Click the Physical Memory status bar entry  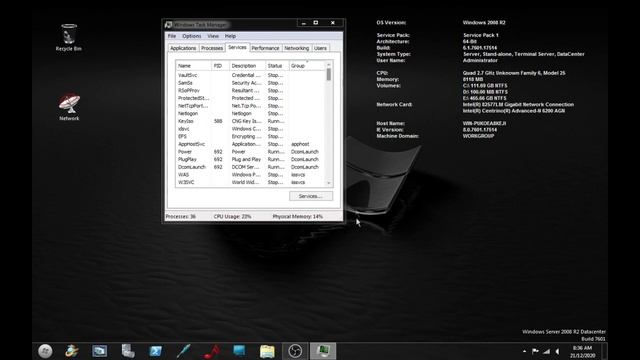click(298, 216)
